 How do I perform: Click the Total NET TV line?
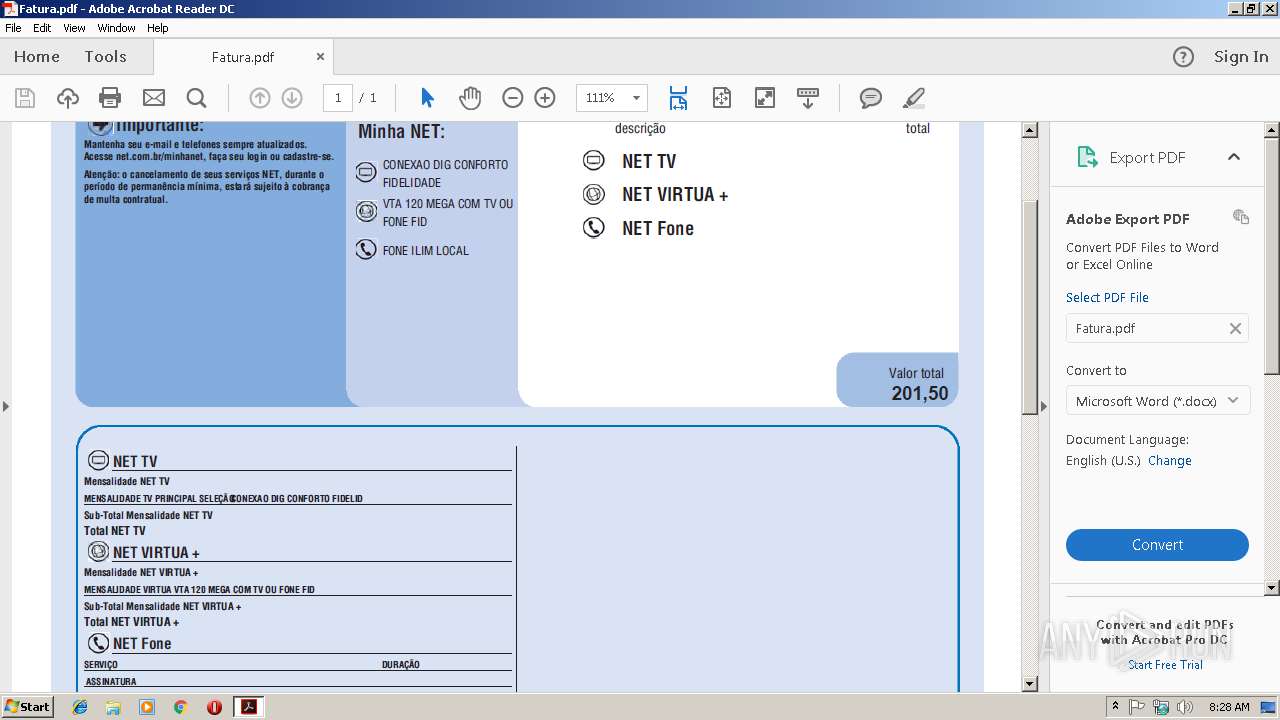[x=115, y=531]
